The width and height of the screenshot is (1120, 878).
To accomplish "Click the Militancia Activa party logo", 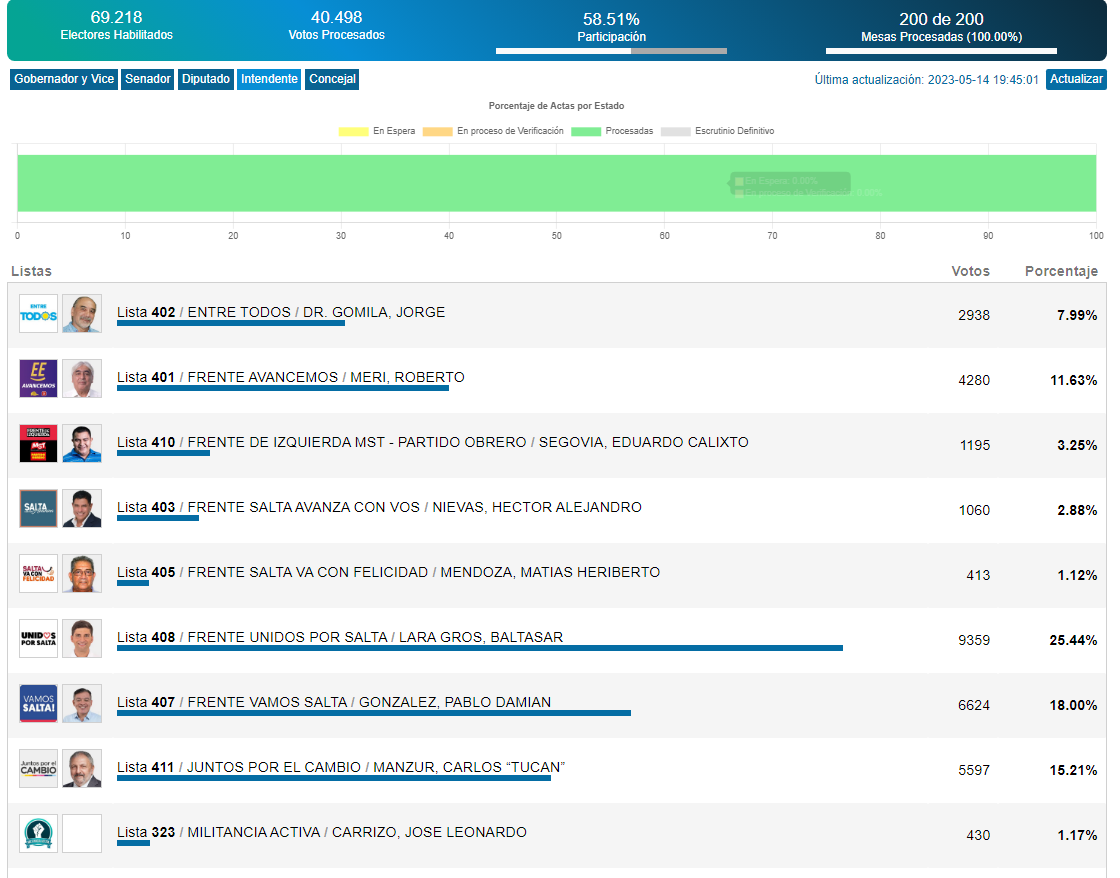I will 39,834.
